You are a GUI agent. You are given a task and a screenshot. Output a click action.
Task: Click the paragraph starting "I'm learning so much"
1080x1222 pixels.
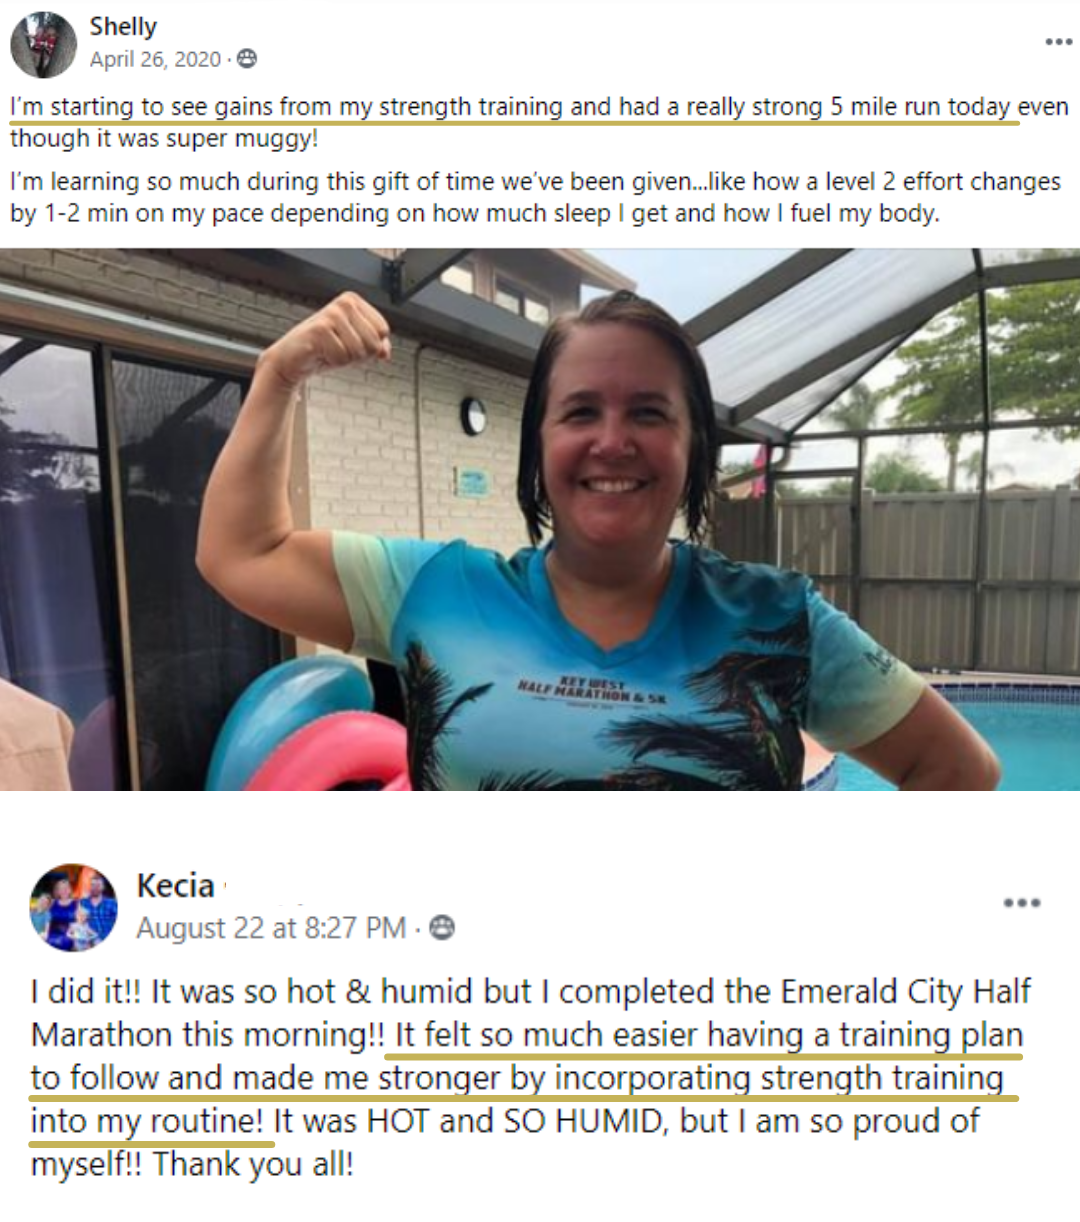pyautogui.click(x=536, y=197)
